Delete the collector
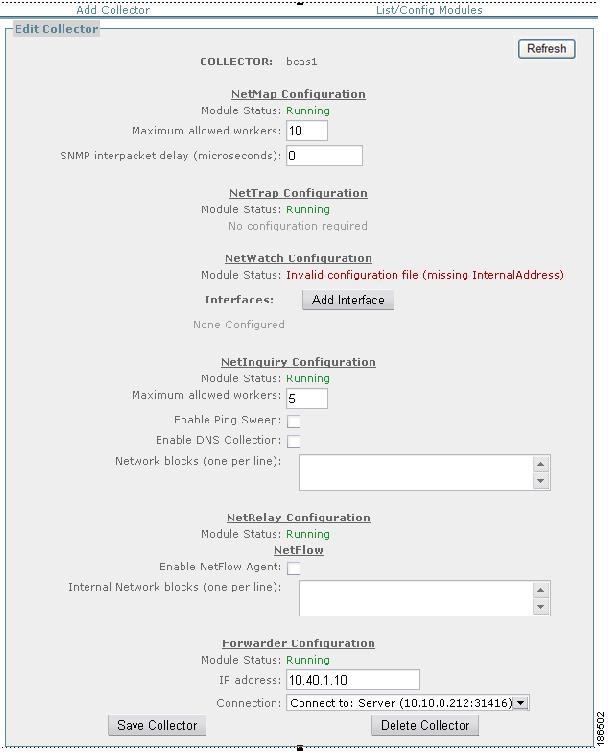This screenshot has width=610, height=753. coord(425,725)
